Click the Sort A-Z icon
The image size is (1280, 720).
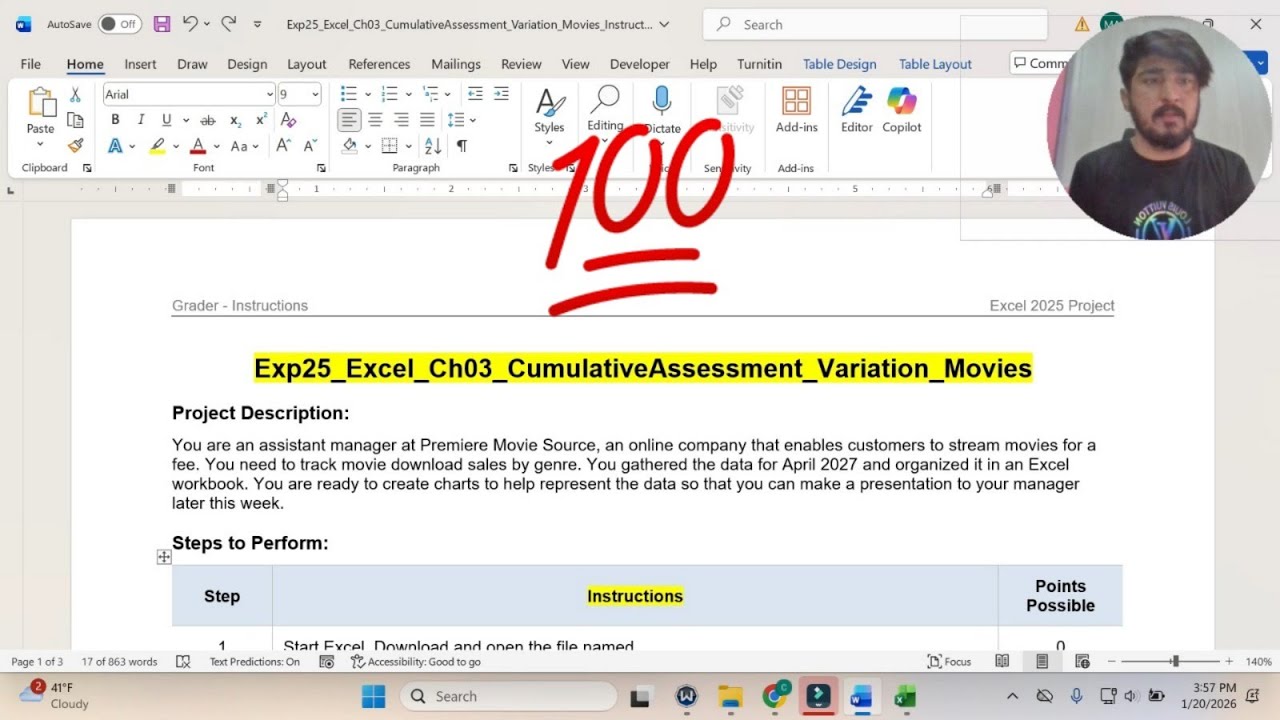coord(433,146)
